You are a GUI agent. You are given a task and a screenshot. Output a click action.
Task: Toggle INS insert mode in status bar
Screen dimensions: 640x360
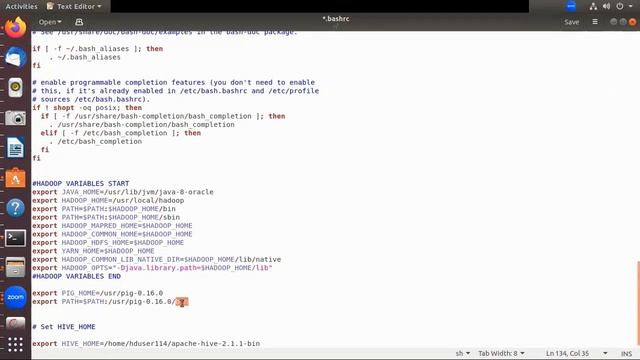(x=627, y=354)
